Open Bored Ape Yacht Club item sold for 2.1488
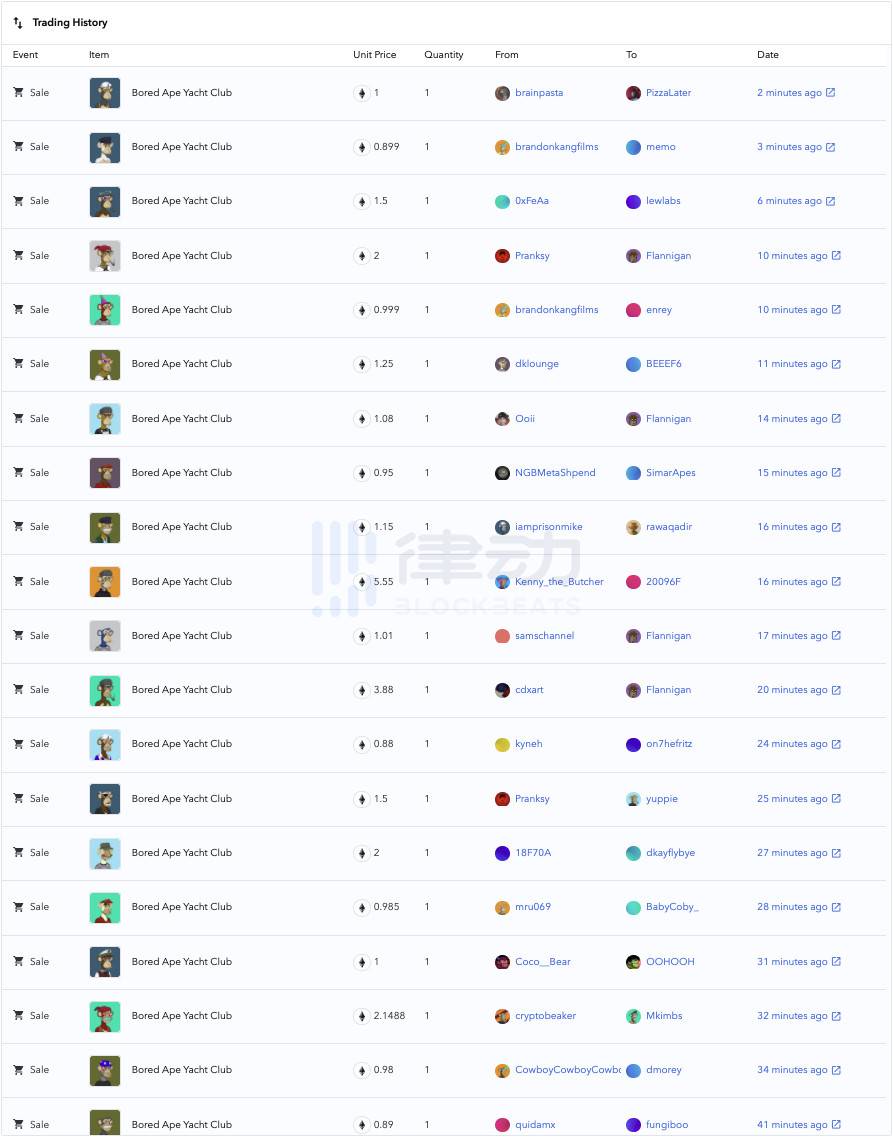 tap(181, 1016)
